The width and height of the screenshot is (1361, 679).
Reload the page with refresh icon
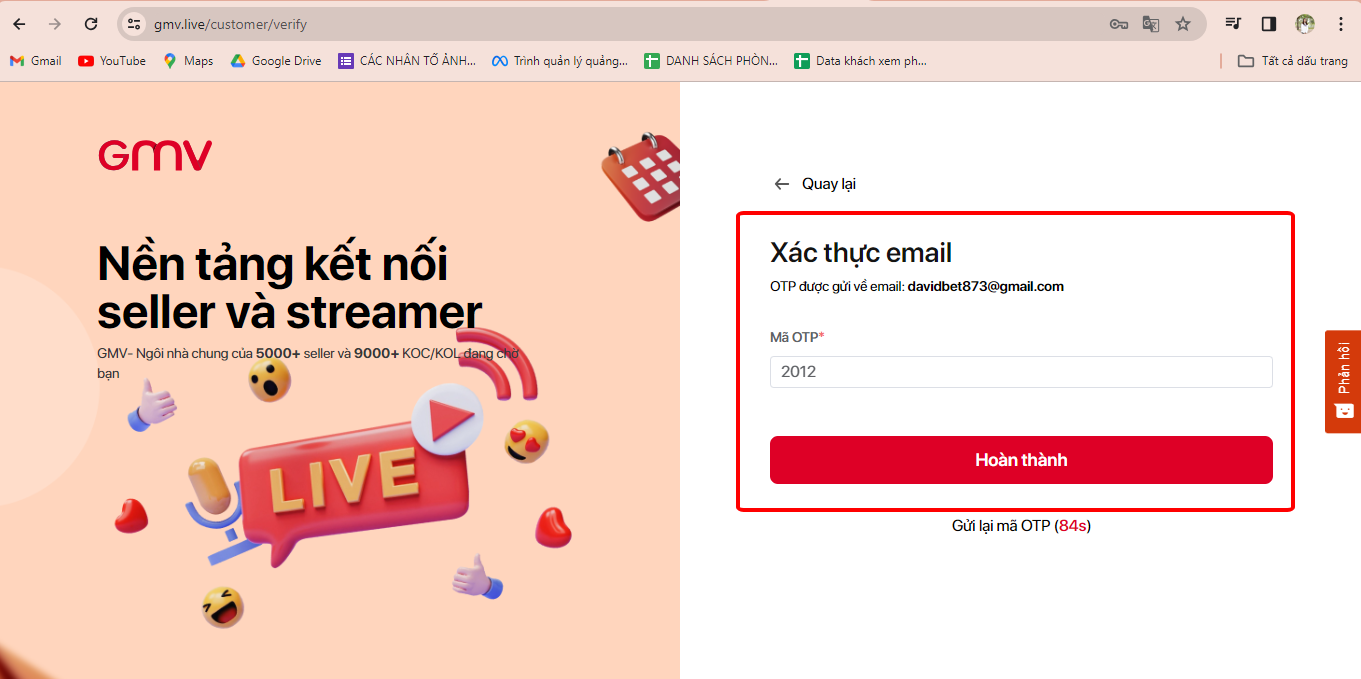click(x=91, y=24)
